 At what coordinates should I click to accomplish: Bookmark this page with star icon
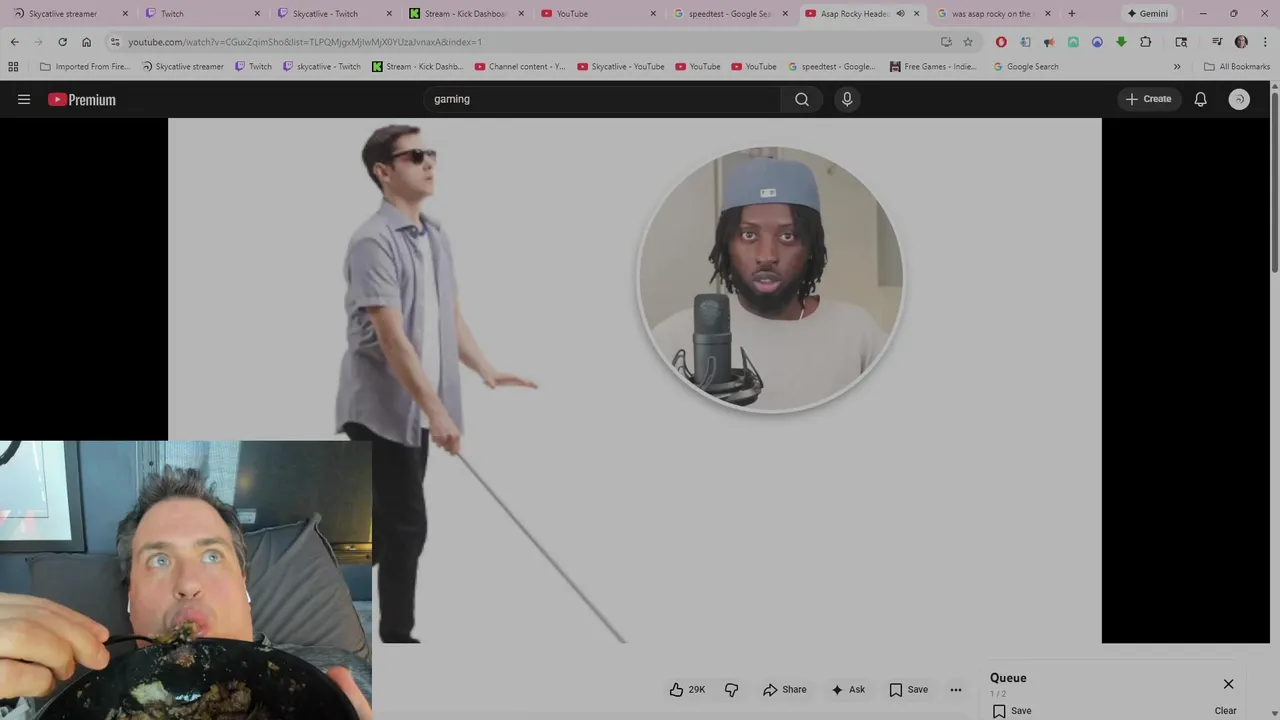pyautogui.click(x=968, y=42)
